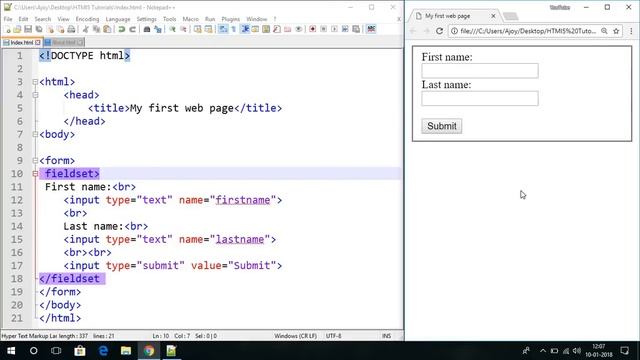Open the Function List toolbar icon
Screen dimensions: 640x360
point(277,29)
